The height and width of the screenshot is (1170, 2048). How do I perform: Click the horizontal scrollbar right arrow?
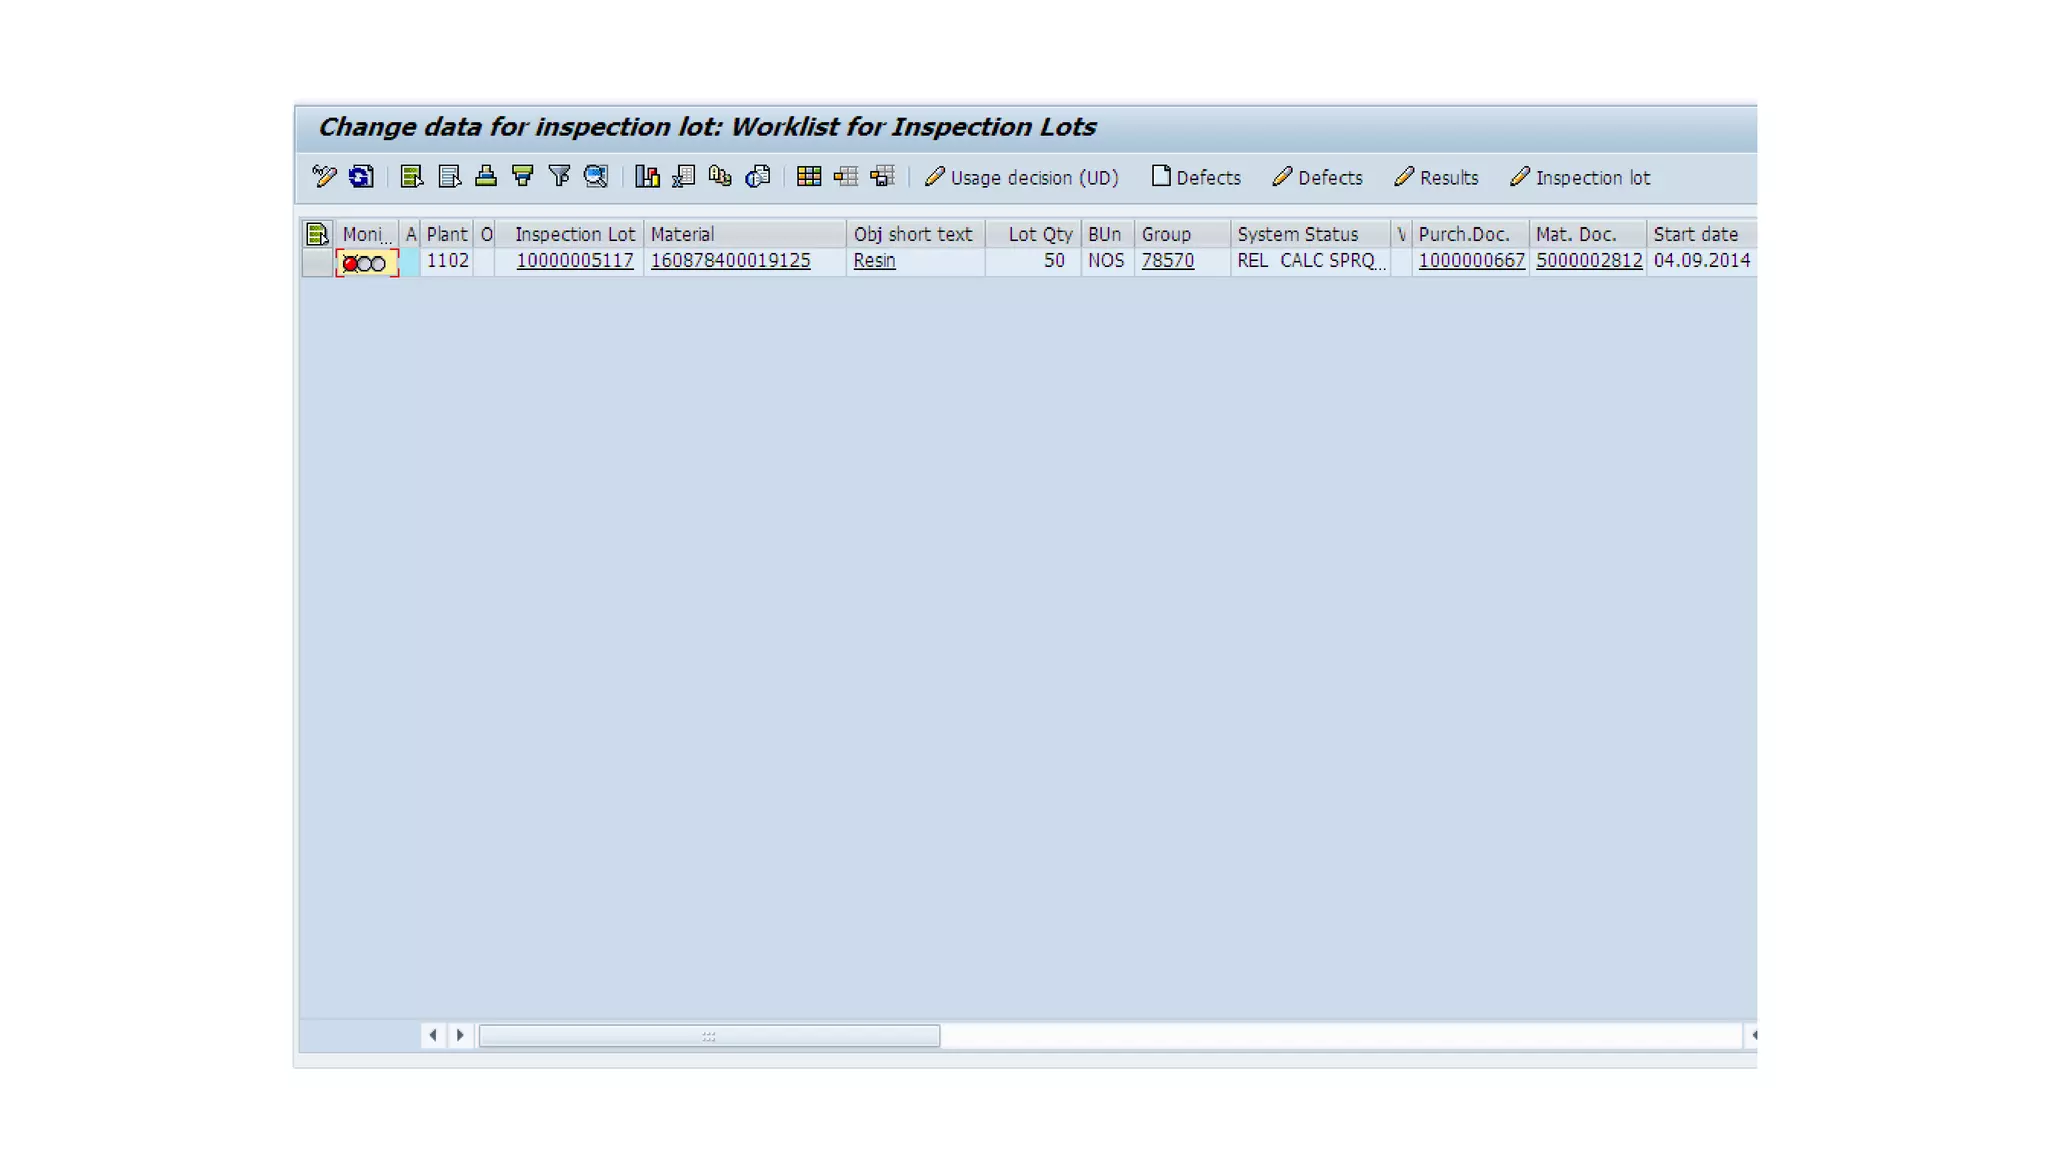coord(460,1035)
